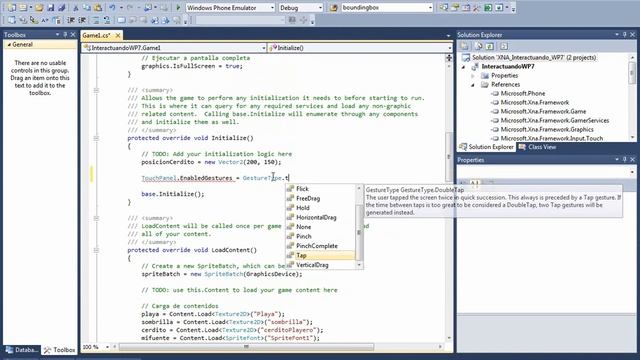Click the Decrease Indent icon
Screen dimensions: 640x360
[x=71, y=20]
